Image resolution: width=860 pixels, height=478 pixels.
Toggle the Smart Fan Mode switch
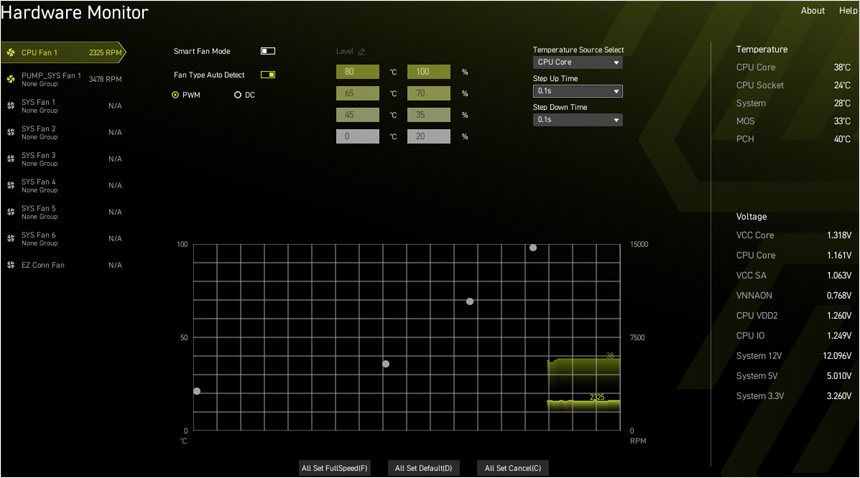point(267,51)
